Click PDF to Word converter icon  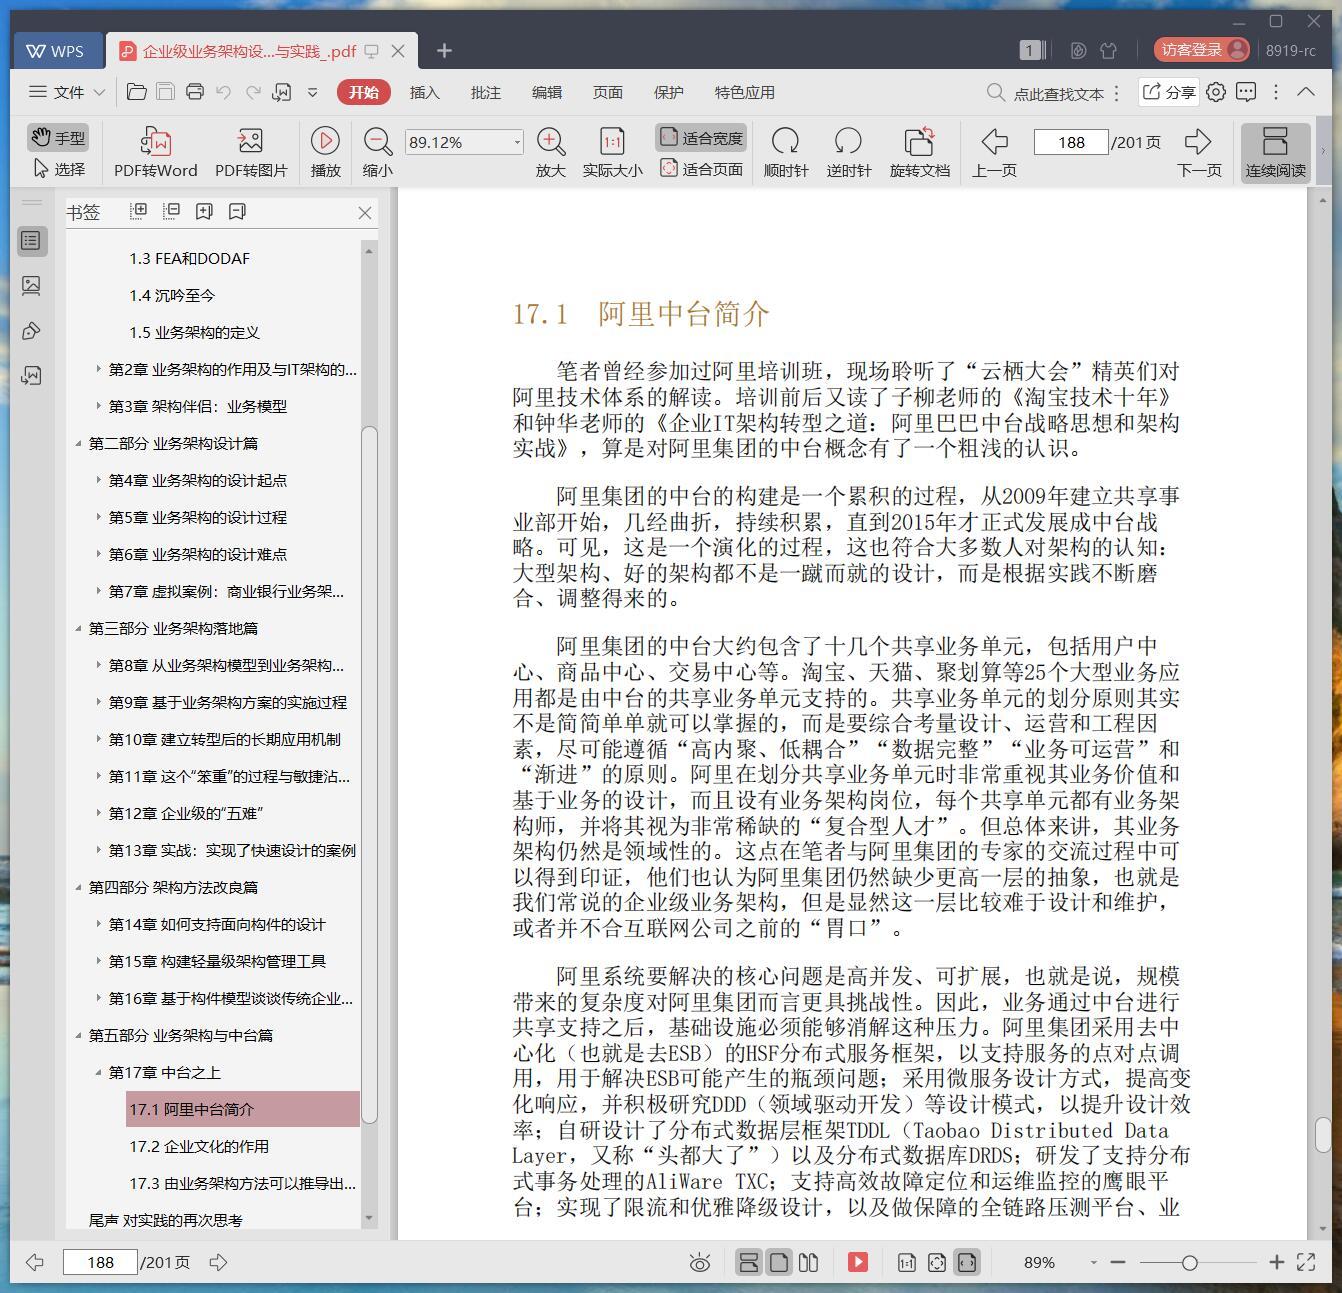tap(156, 140)
